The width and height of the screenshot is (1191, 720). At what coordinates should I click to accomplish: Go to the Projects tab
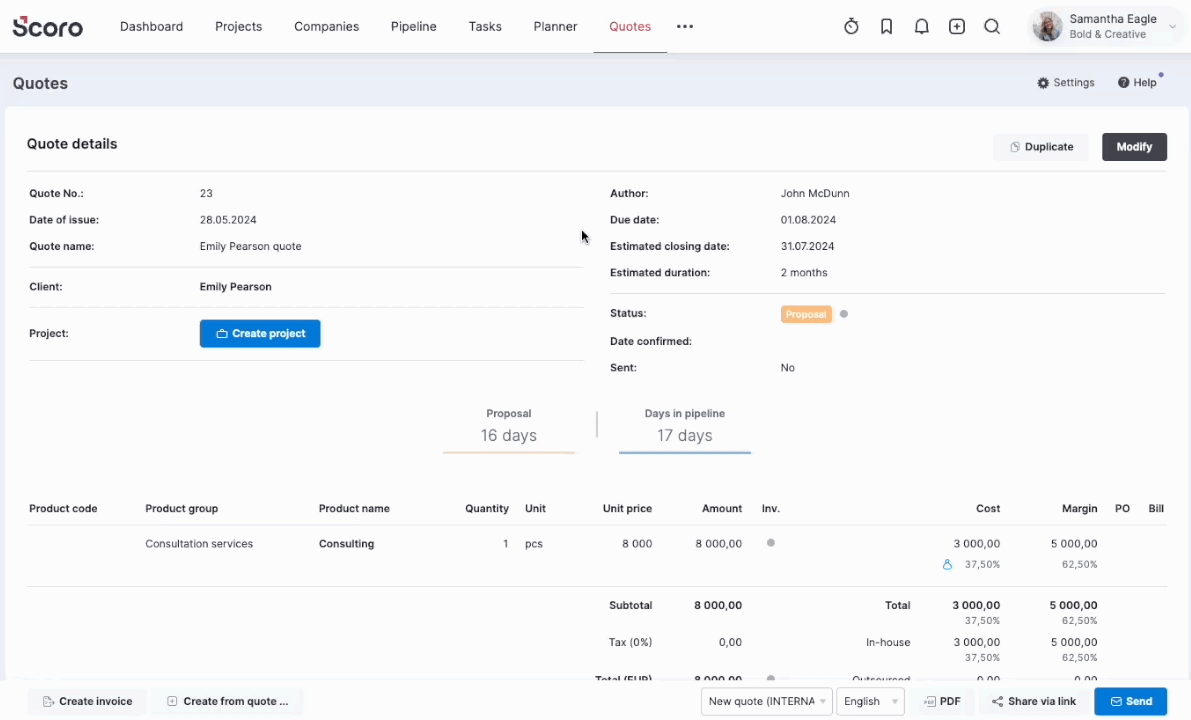239,27
